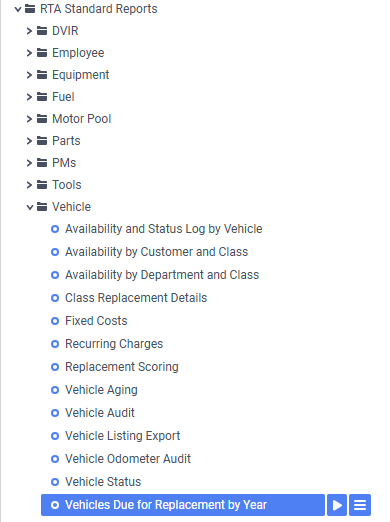Image resolution: width=390 pixels, height=522 pixels.
Task: Collapse the Vehicle folder
Action: [x=30, y=207]
